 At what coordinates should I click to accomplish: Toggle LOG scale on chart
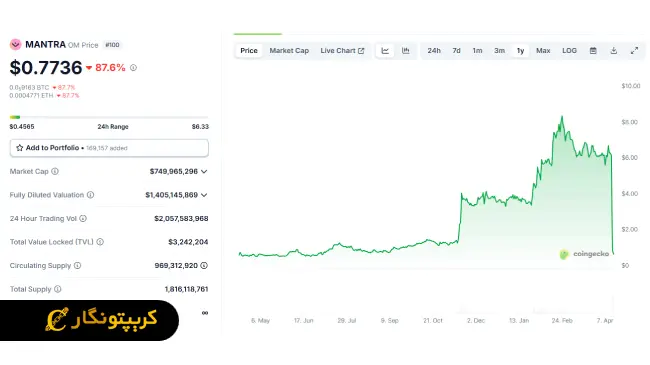[569, 51]
